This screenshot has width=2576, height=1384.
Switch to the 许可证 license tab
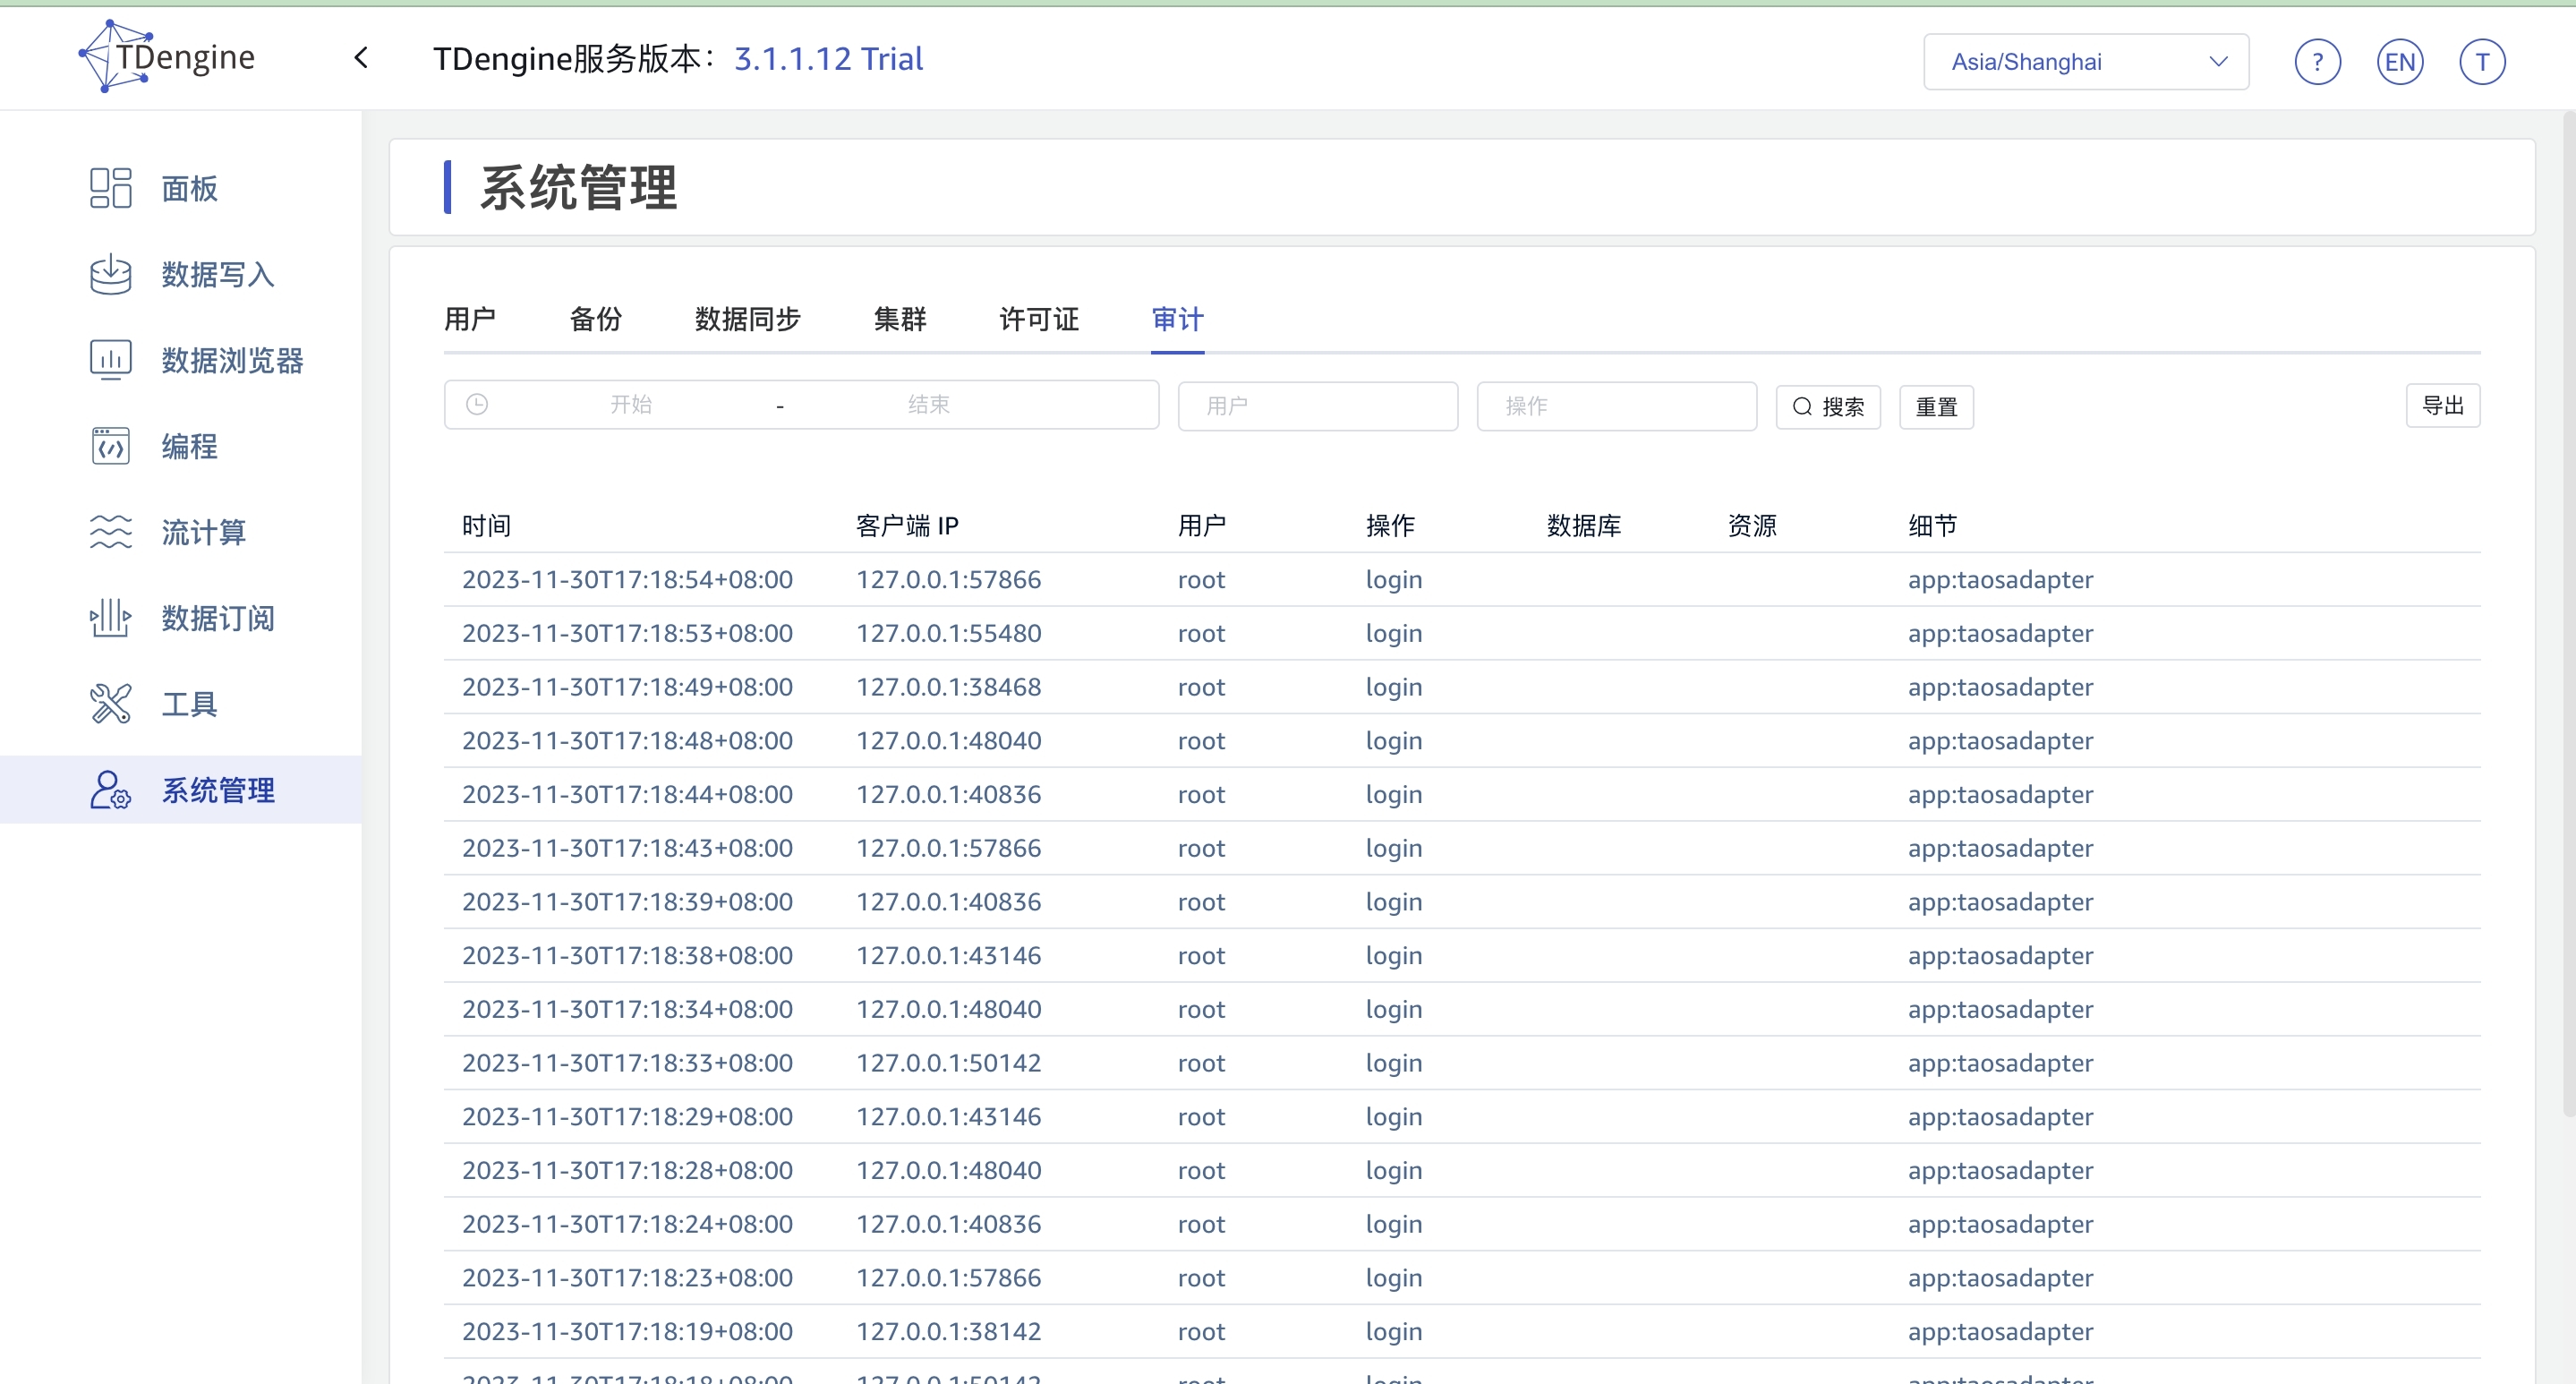1039,319
